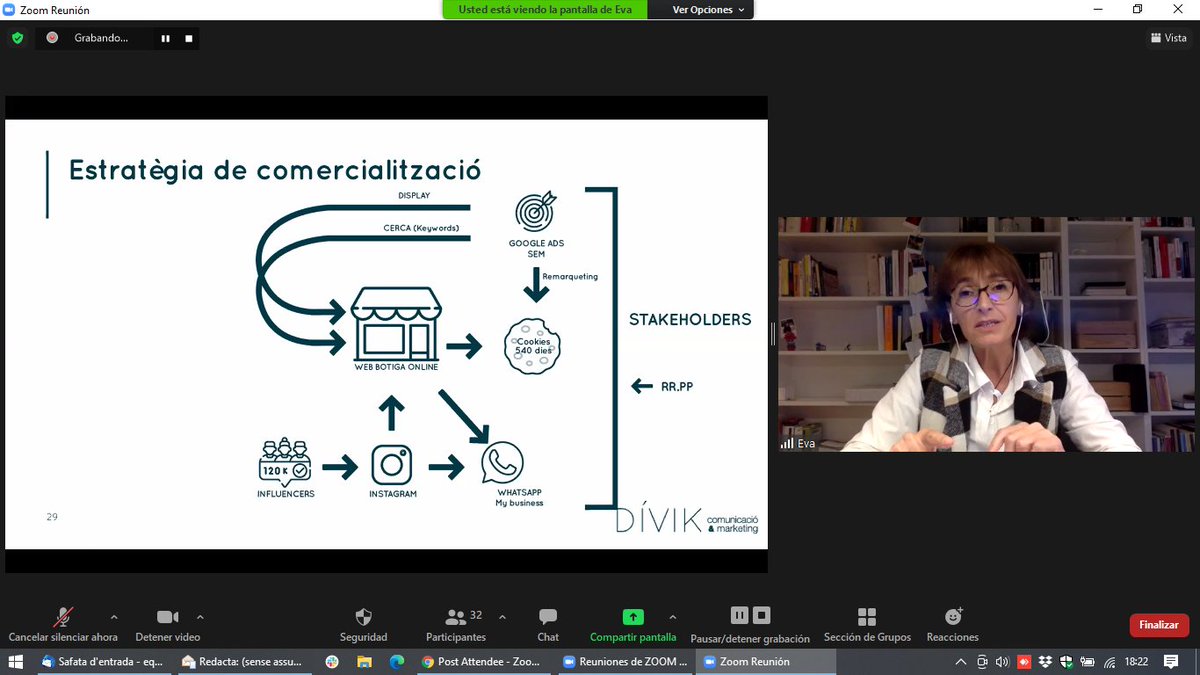
Task: Show hidden system tray icons
Action: pos(961,662)
